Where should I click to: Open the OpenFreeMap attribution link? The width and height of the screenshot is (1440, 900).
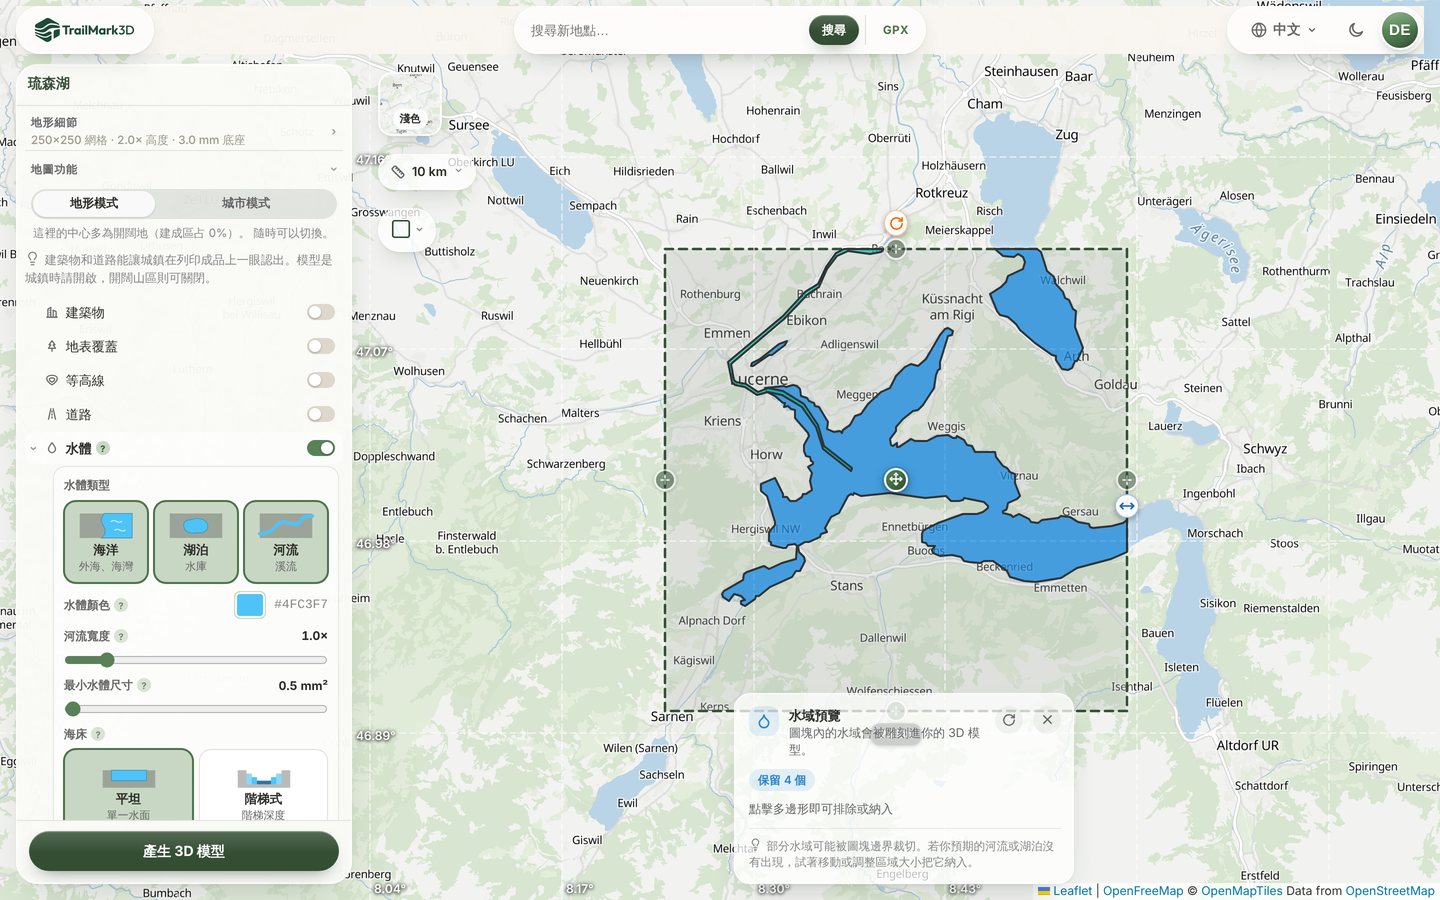point(1143,891)
